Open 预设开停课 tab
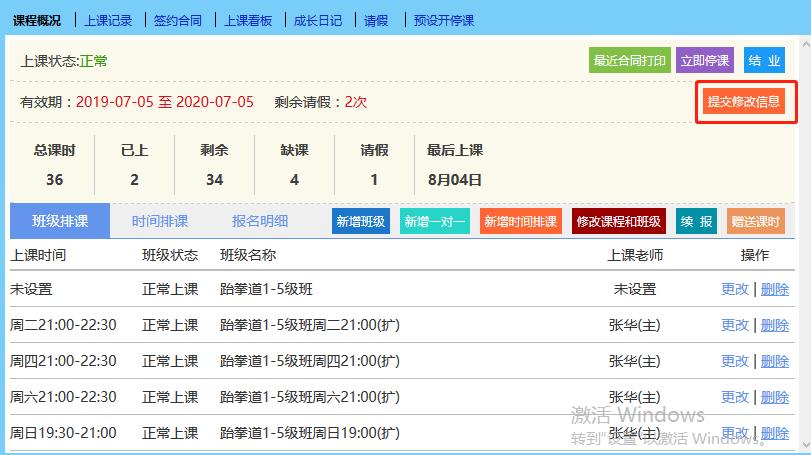Screen dimensions: 811x455 [x=443, y=20]
